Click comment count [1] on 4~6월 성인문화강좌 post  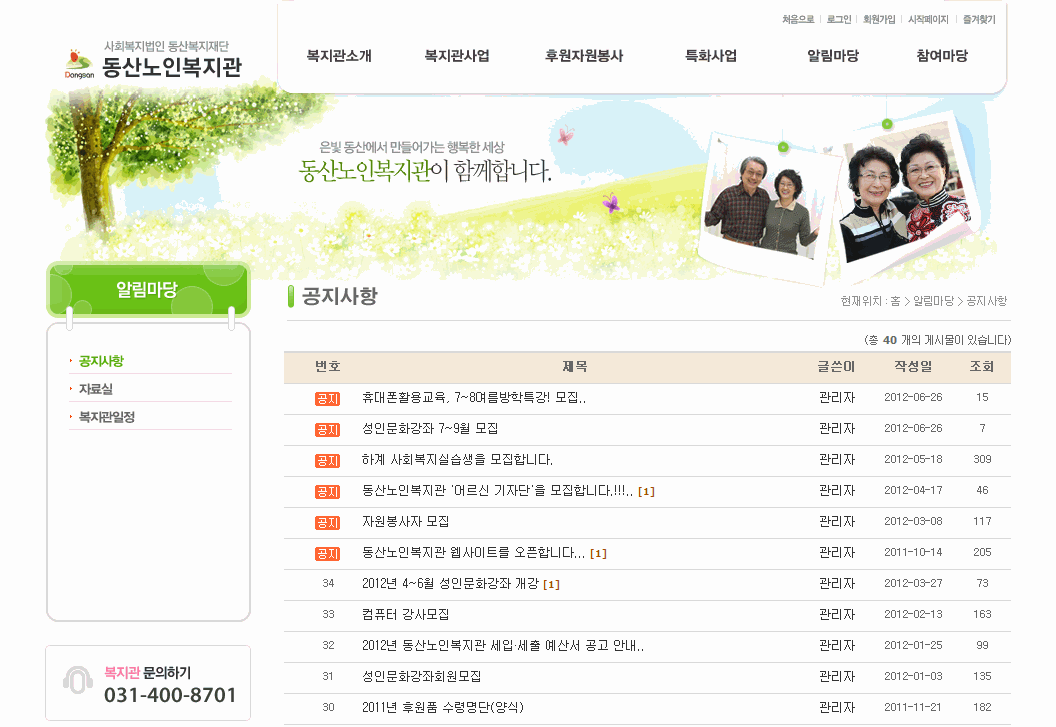[551, 585]
